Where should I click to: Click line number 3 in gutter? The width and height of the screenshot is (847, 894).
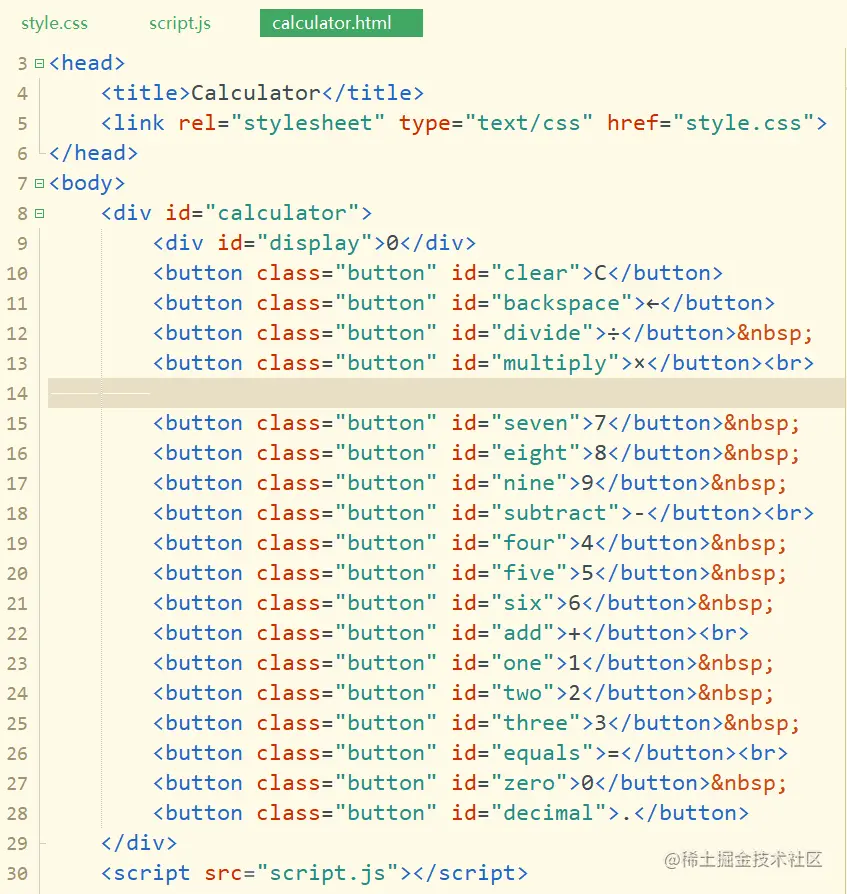point(22,63)
